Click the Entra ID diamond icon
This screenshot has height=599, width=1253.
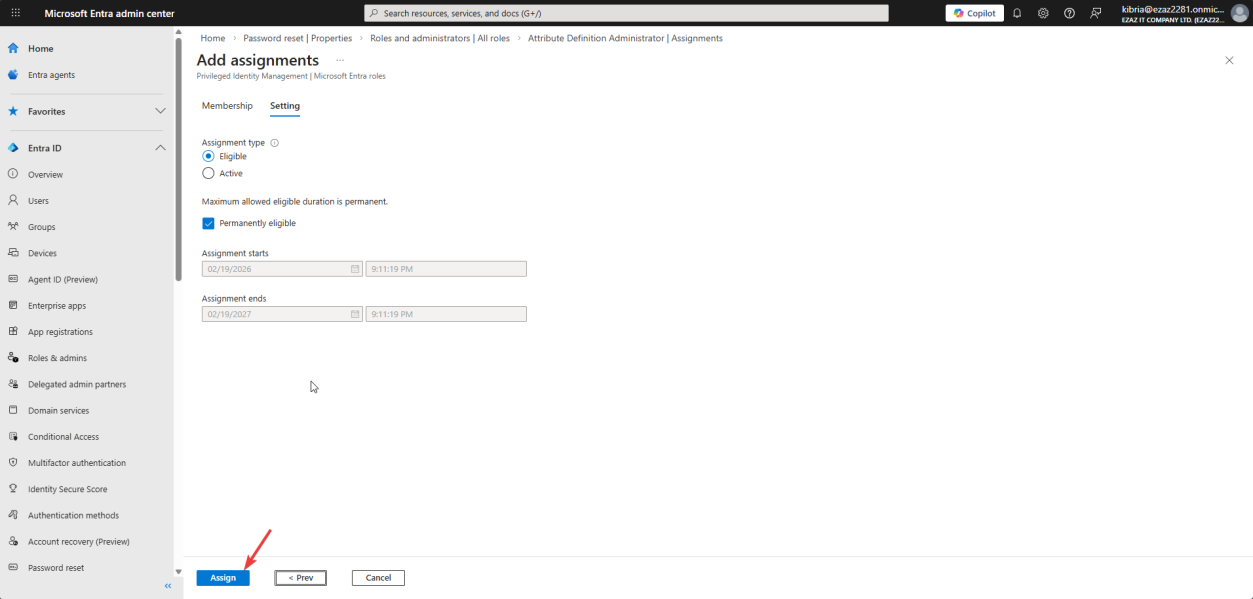[13, 148]
